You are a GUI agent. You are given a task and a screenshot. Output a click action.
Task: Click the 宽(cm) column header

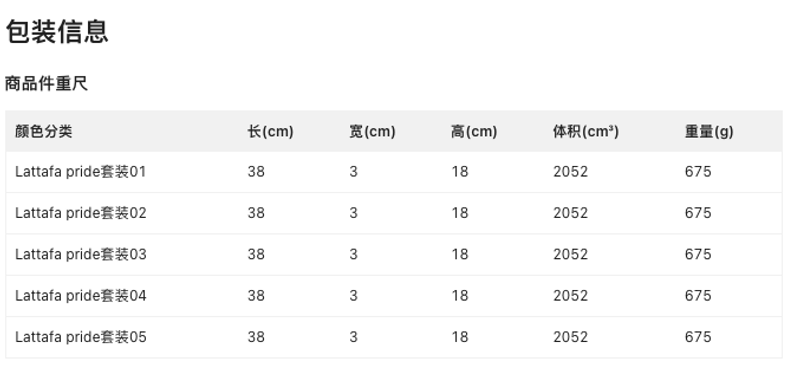[372, 132]
